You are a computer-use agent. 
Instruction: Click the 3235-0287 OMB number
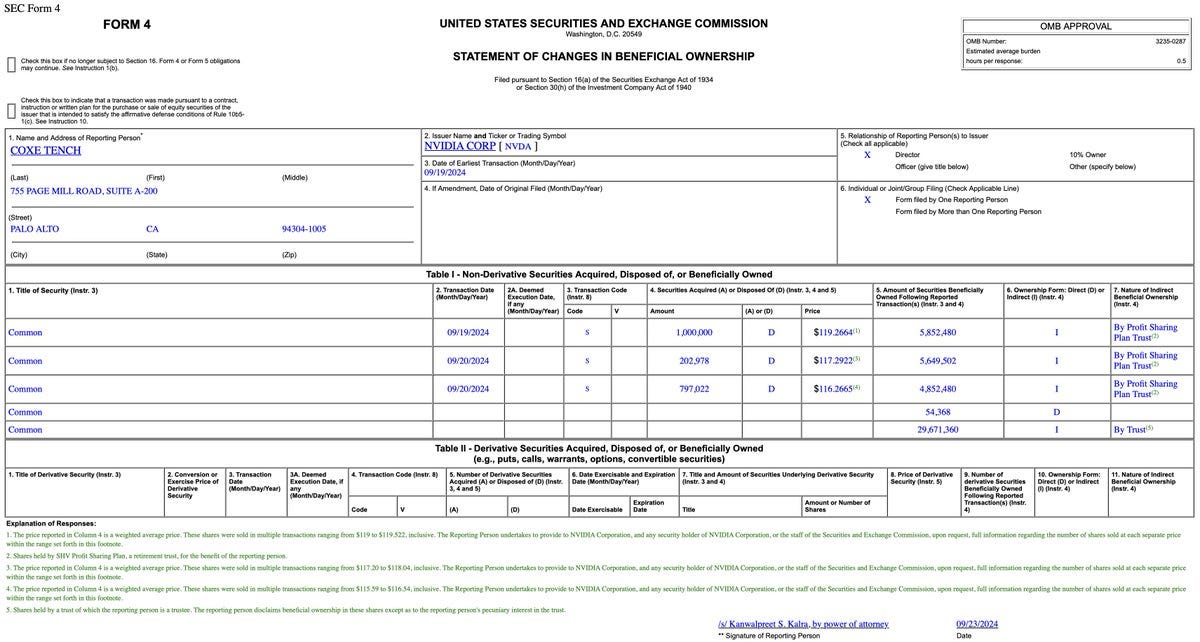point(1170,41)
